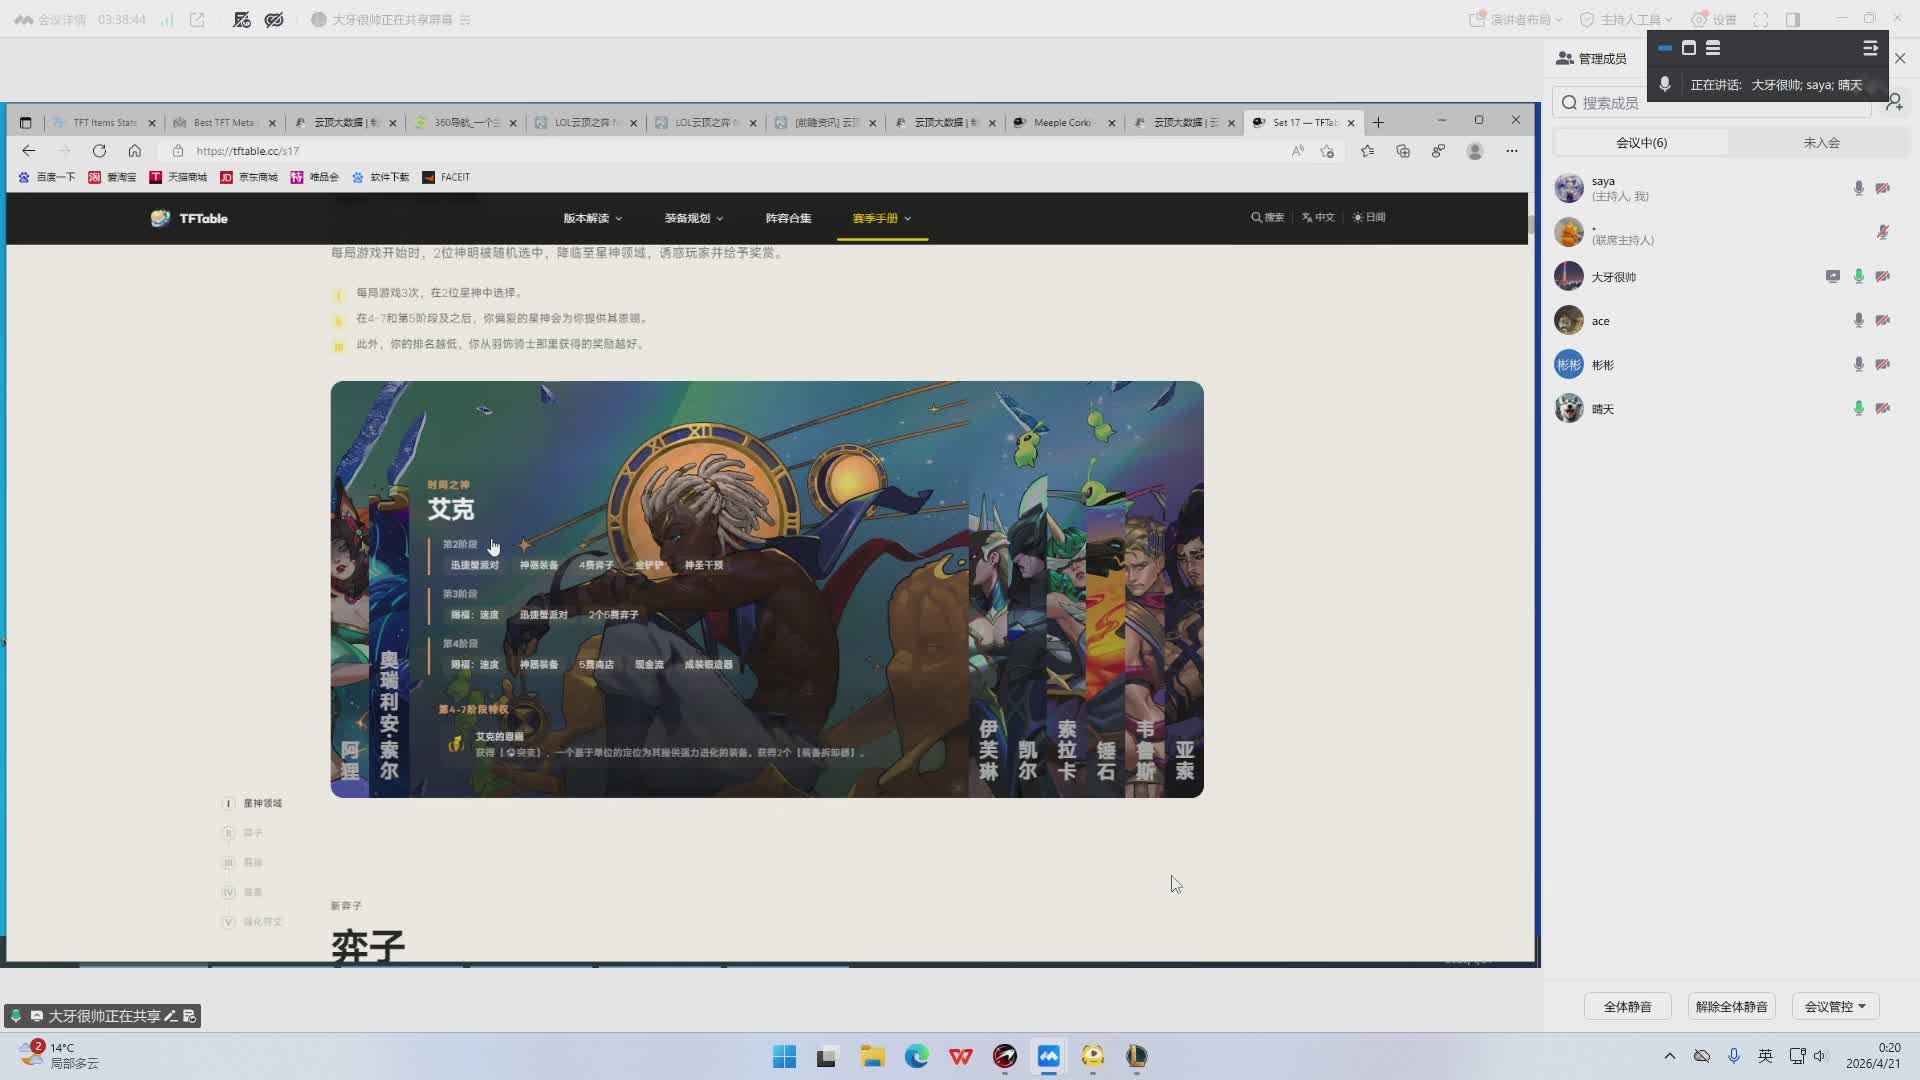This screenshot has width=1920, height=1080.
Task: Expand the 版本解读 navbar menu
Action: coord(592,218)
